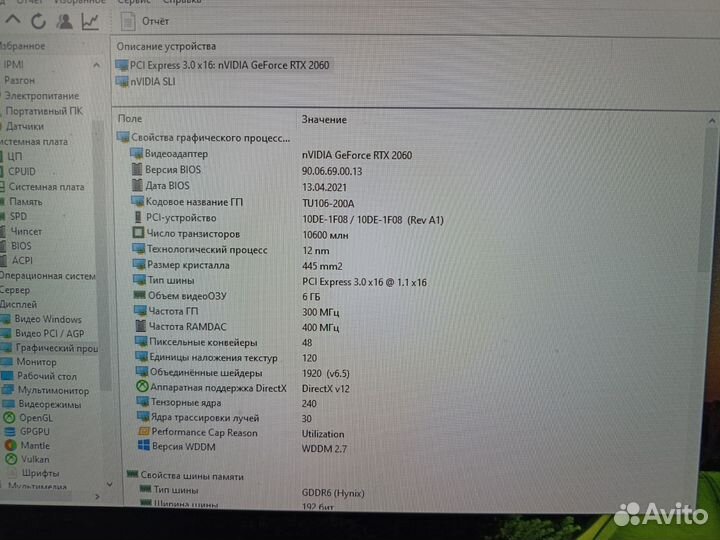Image resolution: width=720 pixels, height=540 pixels.
Task: Click the Кодовое название ГП row icon
Action: click(137, 201)
